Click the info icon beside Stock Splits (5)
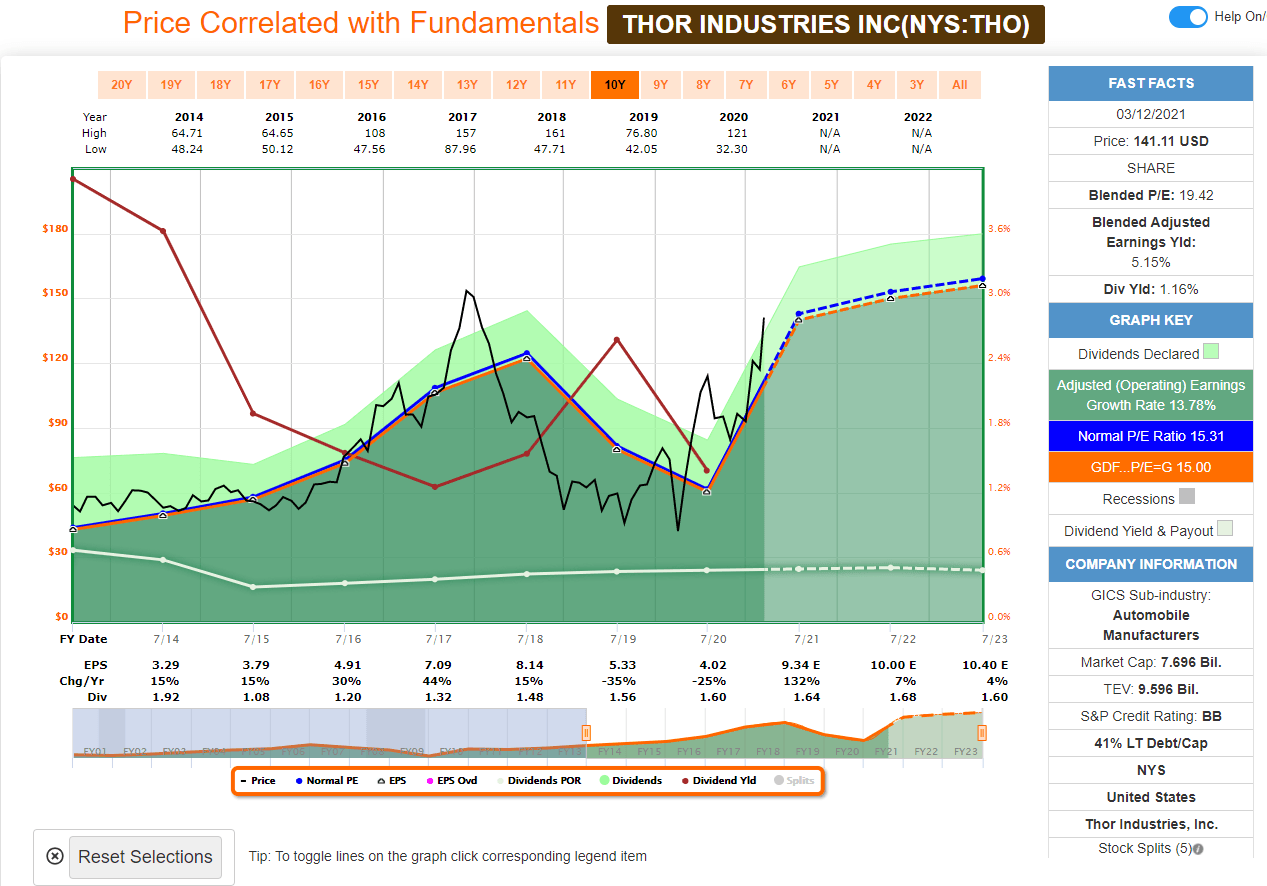This screenshot has width=1267, height=886. point(1197,848)
